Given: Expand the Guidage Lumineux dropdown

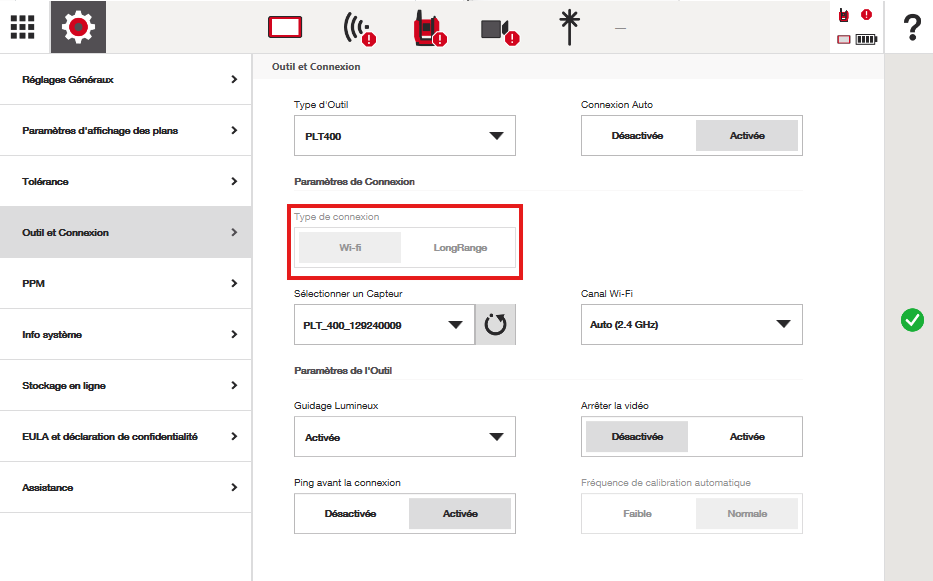Looking at the screenshot, I should (x=404, y=437).
